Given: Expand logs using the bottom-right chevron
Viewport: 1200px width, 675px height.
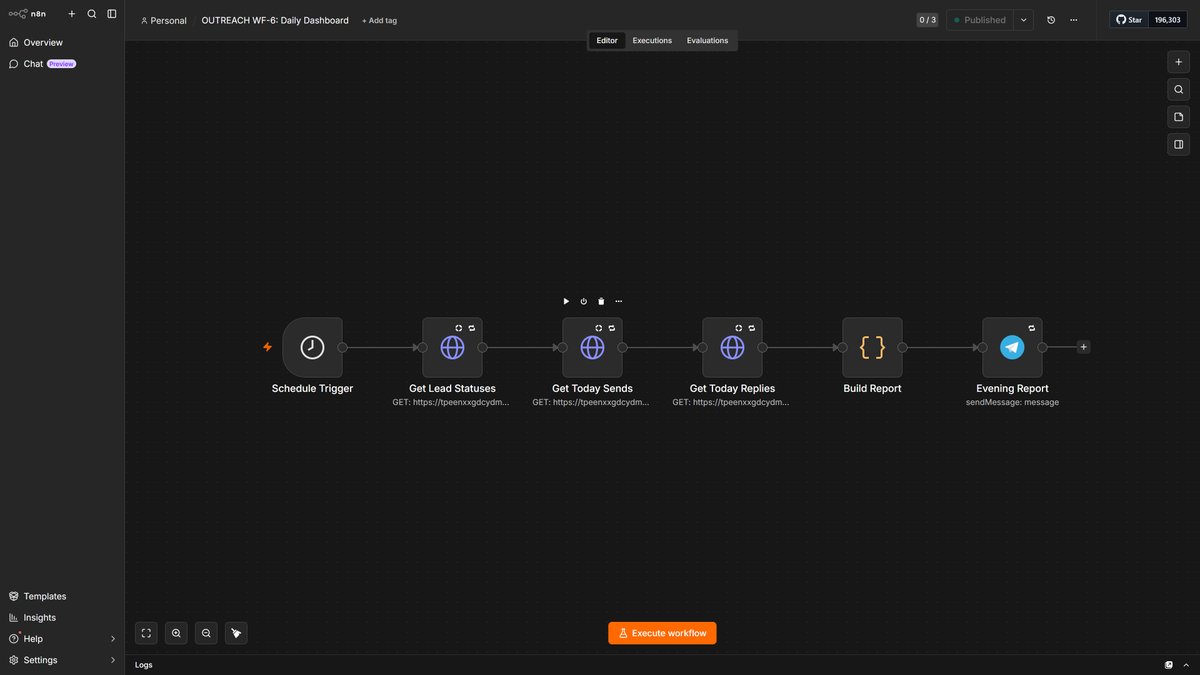Looking at the screenshot, I should pos(1187,665).
